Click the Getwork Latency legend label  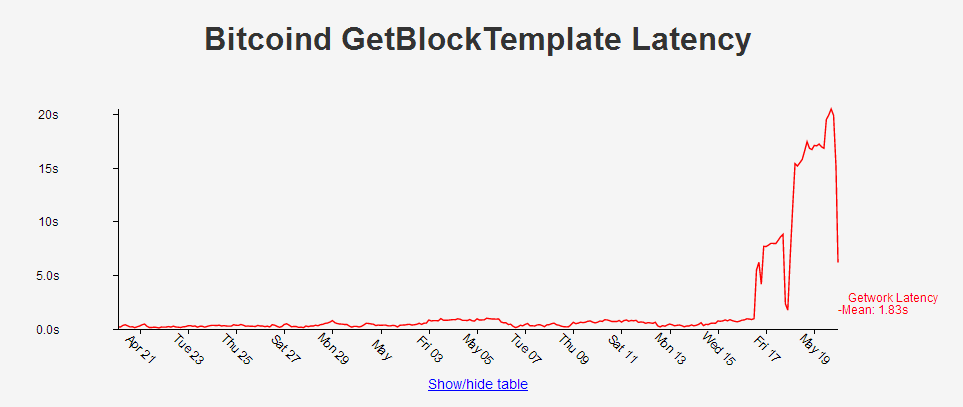click(892, 297)
